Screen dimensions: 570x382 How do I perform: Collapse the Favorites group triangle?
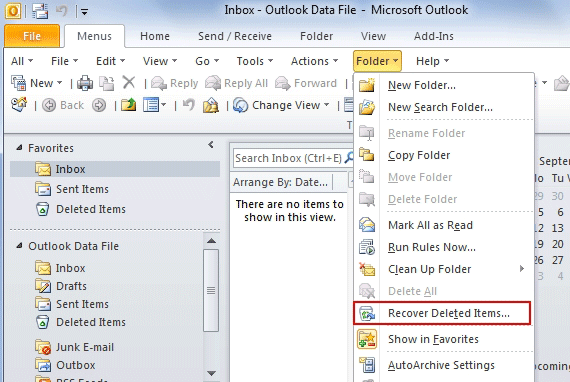click(x=19, y=148)
